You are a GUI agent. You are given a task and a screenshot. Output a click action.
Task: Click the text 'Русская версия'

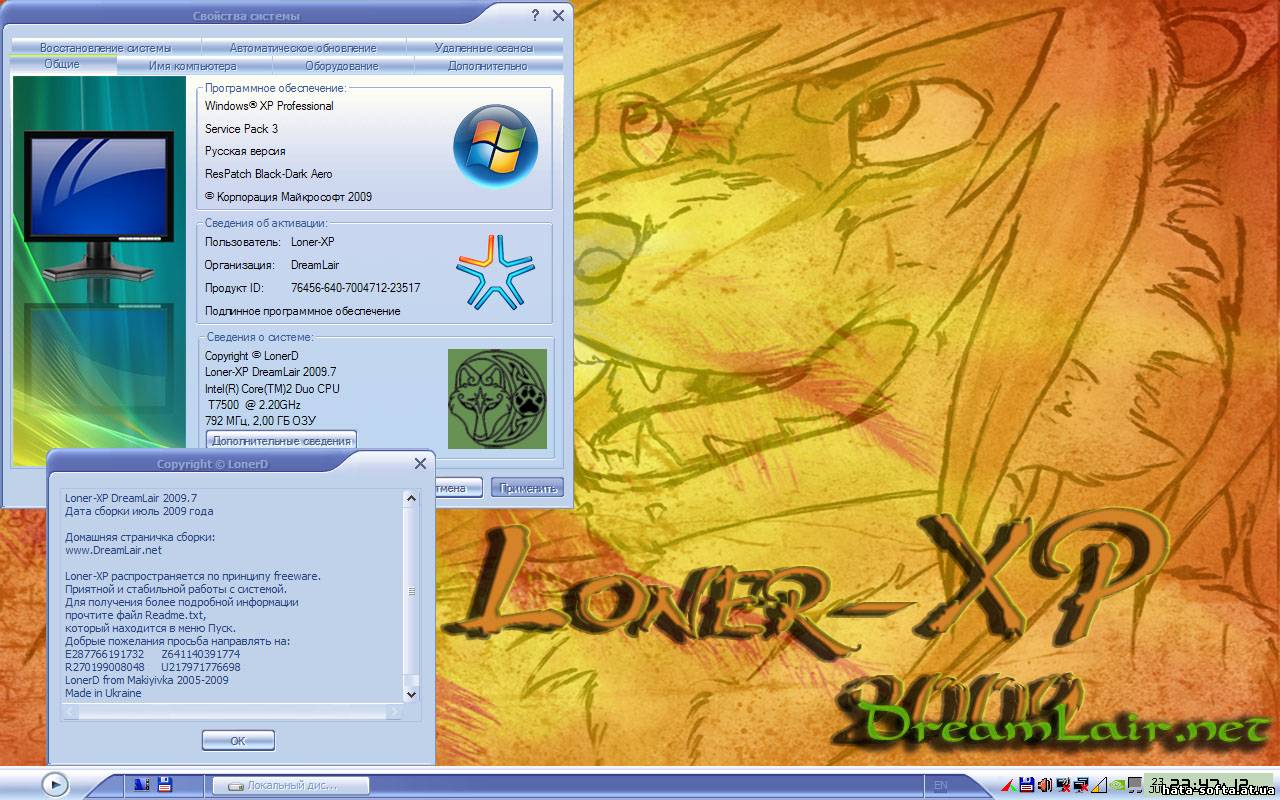[245, 151]
